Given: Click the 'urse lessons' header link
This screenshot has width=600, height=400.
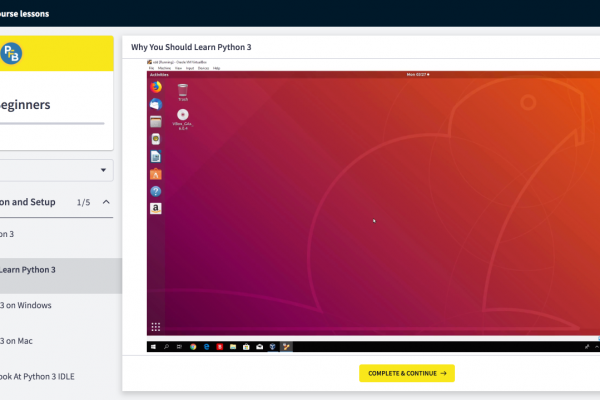Looking at the screenshot, I should click(x=24, y=14).
